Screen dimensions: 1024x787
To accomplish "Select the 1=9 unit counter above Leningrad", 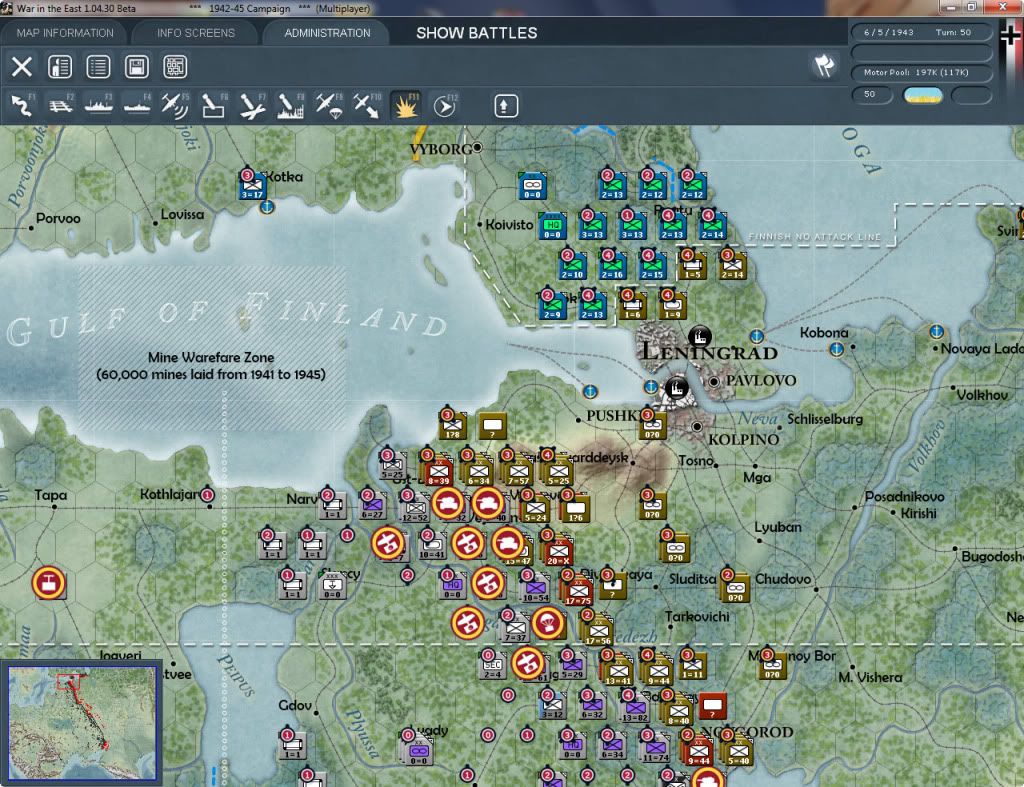I will (672, 306).
